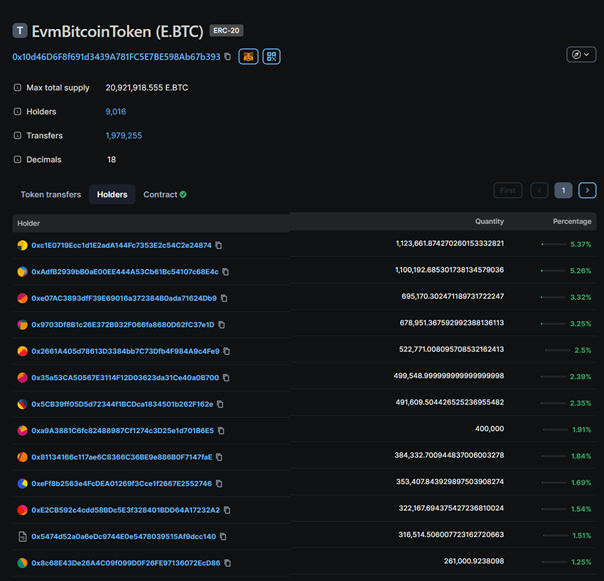Click contract file icon beside 0x5474d52a0a6e
The image size is (604, 581).
point(23,536)
